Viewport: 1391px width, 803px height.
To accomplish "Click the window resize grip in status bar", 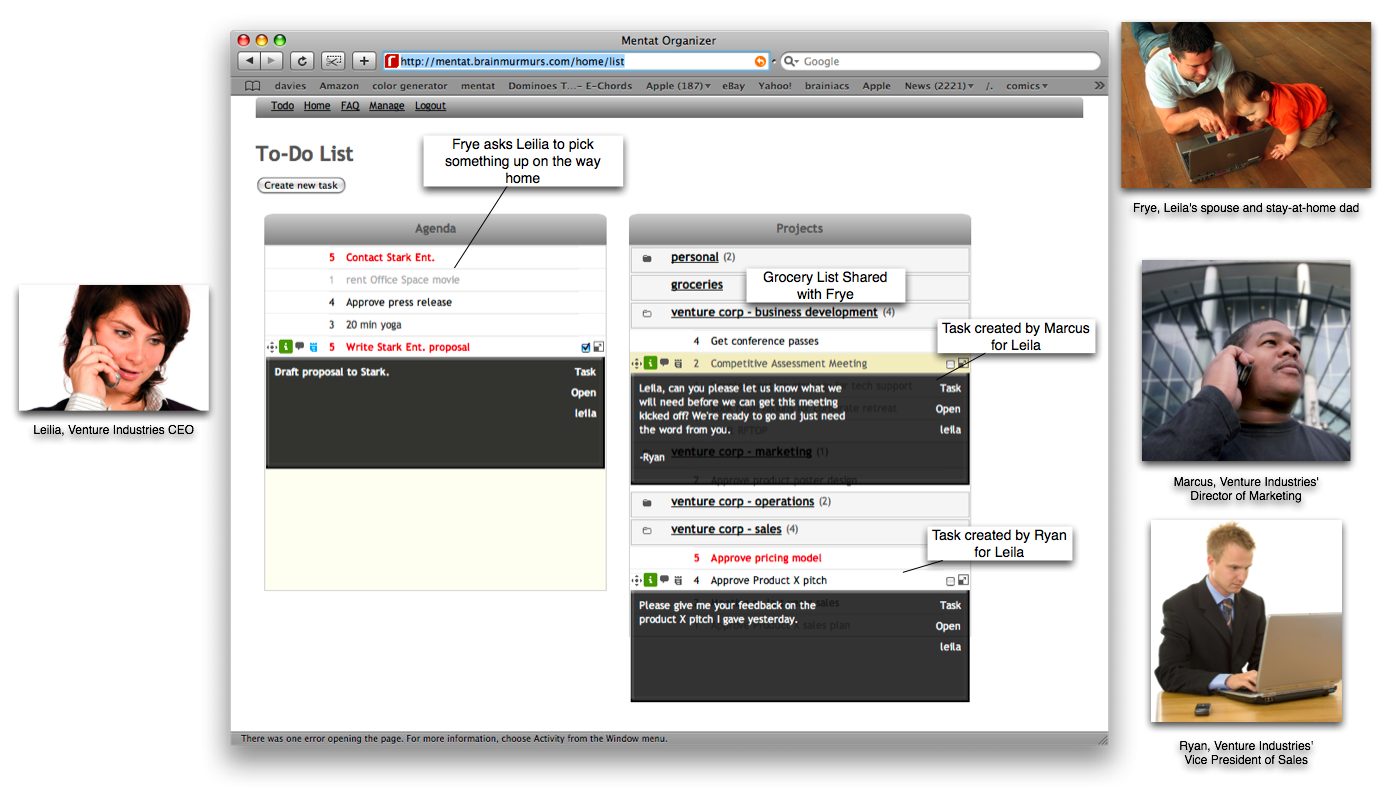I will pyautogui.click(x=1102, y=739).
